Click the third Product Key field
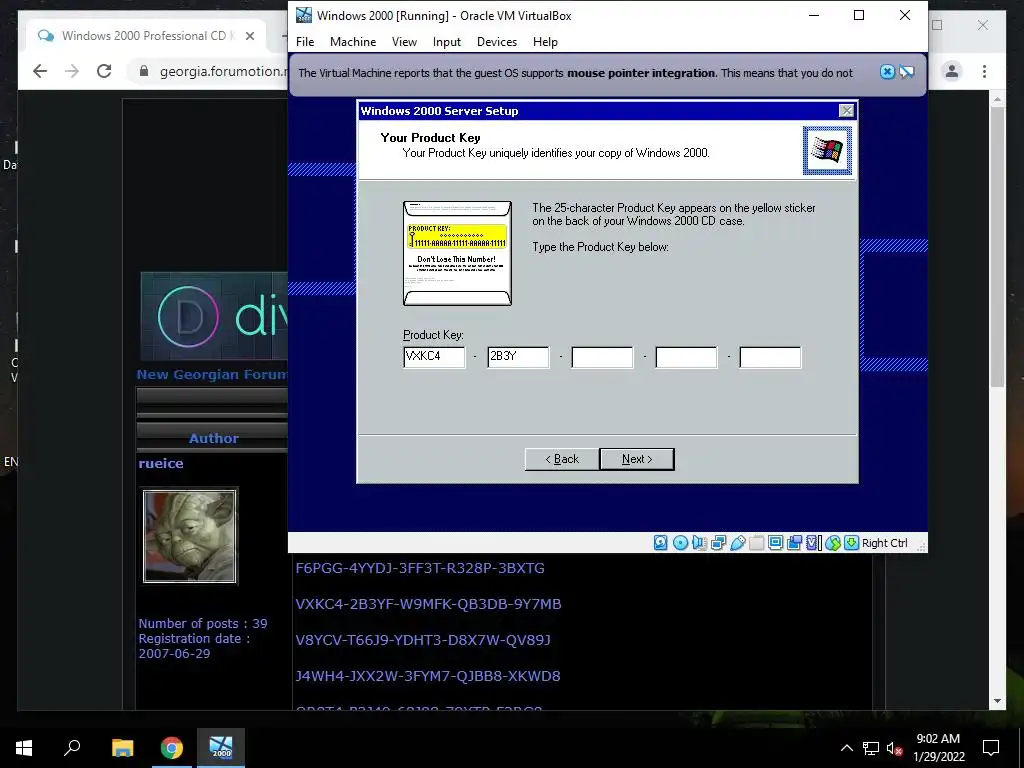The height and width of the screenshot is (768, 1024). [602, 357]
